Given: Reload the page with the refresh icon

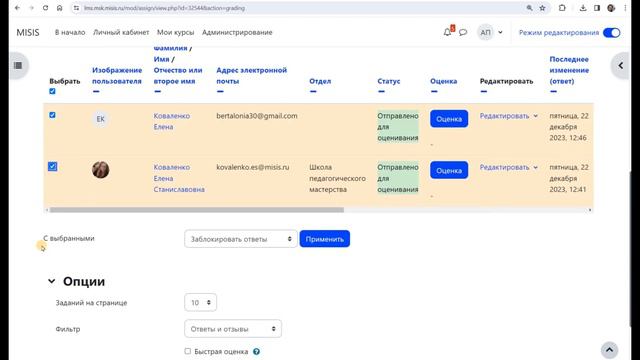Looking at the screenshot, I should [45, 8].
